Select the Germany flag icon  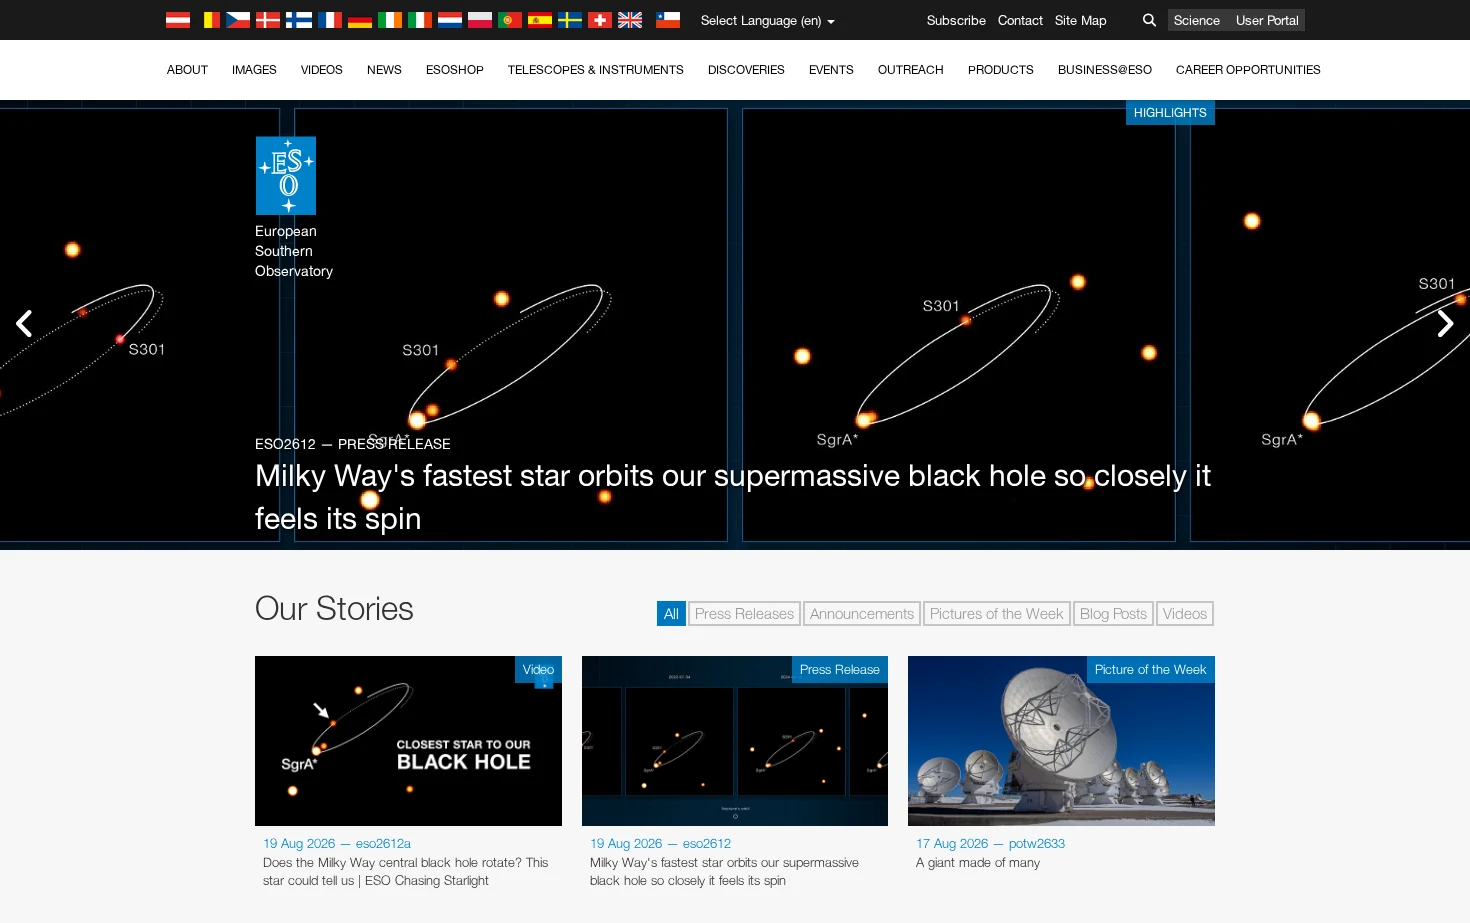[360, 20]
